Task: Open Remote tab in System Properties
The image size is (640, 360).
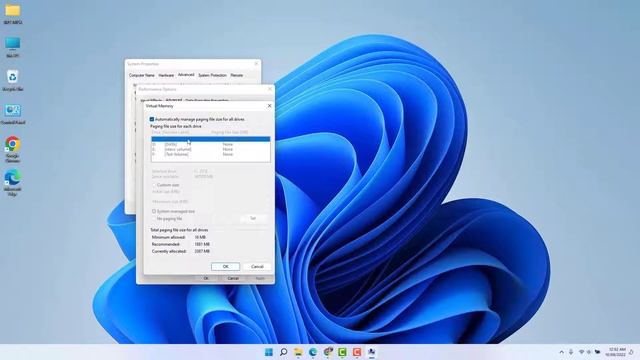Action: pos(237,76)
